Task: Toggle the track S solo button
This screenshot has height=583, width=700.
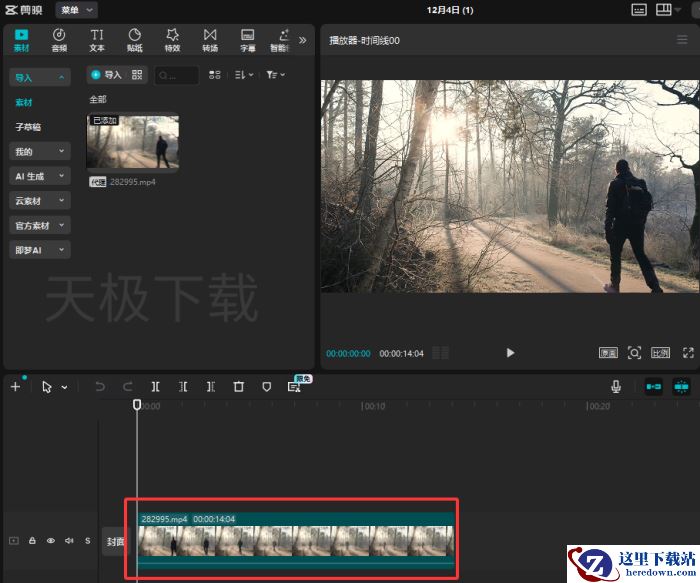Action: pyautogui.click(x=88, y=541)
